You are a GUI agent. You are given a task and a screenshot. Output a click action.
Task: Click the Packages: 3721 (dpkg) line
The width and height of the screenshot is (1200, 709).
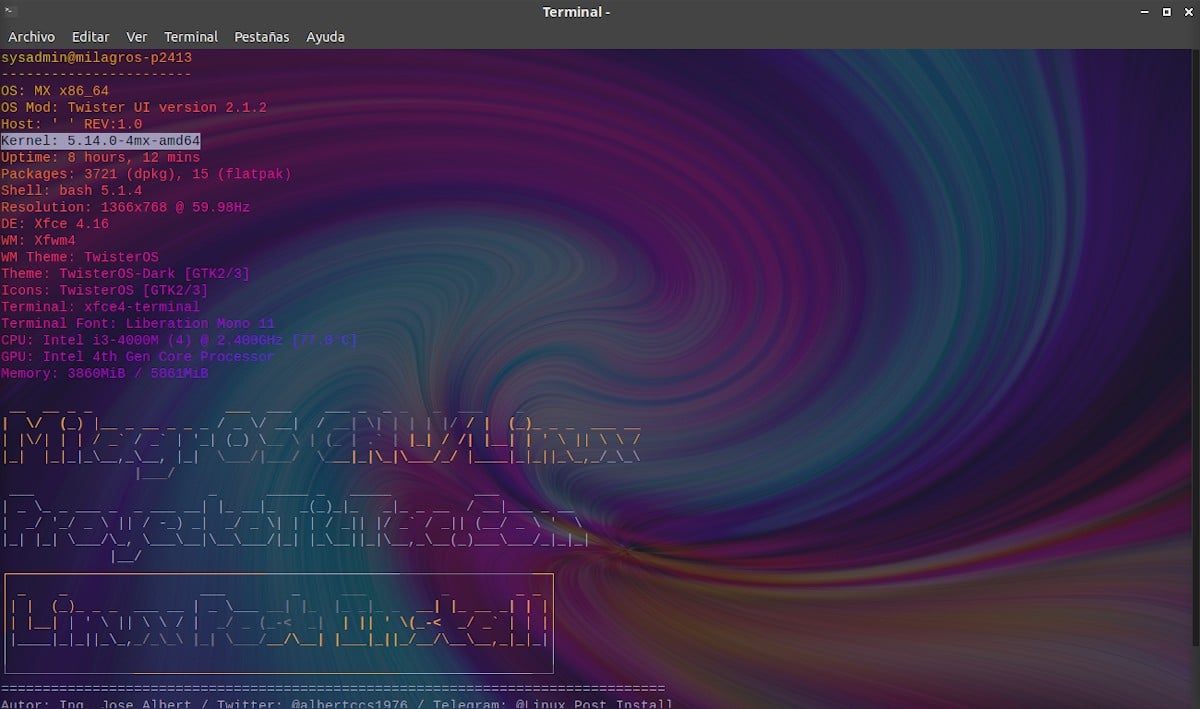pyautogui.click(x=146, y=174)
